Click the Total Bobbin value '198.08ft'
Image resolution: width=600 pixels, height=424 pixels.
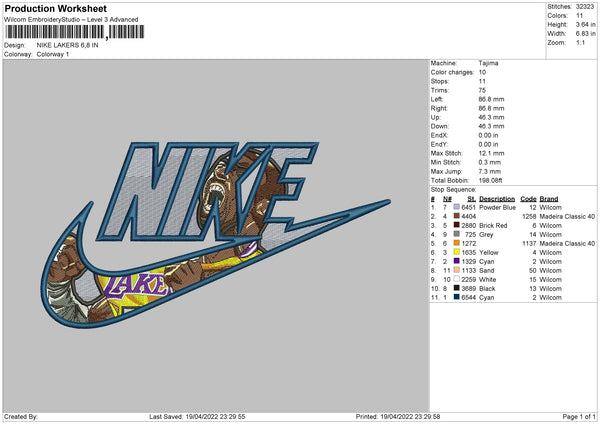[x=490, y=180]
